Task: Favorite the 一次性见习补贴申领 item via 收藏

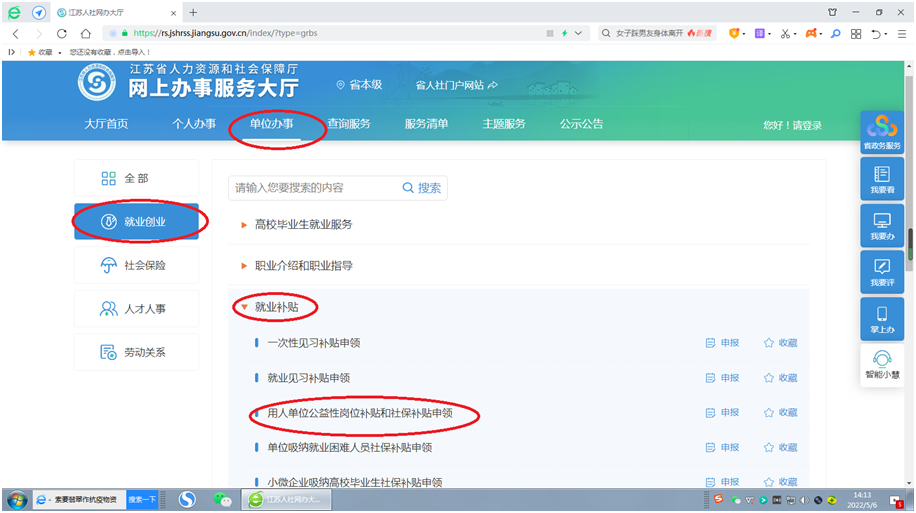Action: [x=780, y=343]
